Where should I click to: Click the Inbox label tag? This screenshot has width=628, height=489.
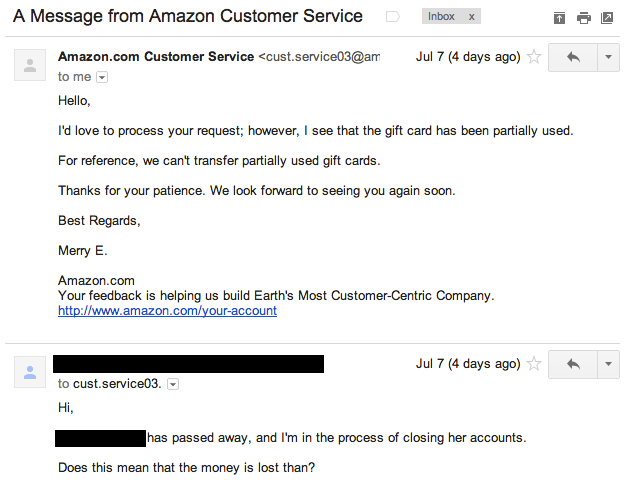pyautogui.click(x=441, y=17)
